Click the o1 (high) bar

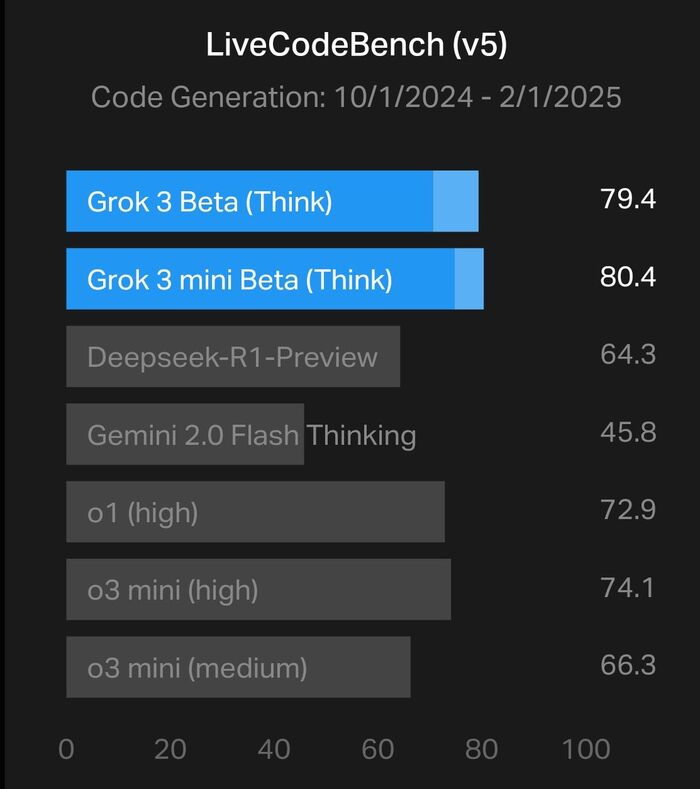coord(255,513)
